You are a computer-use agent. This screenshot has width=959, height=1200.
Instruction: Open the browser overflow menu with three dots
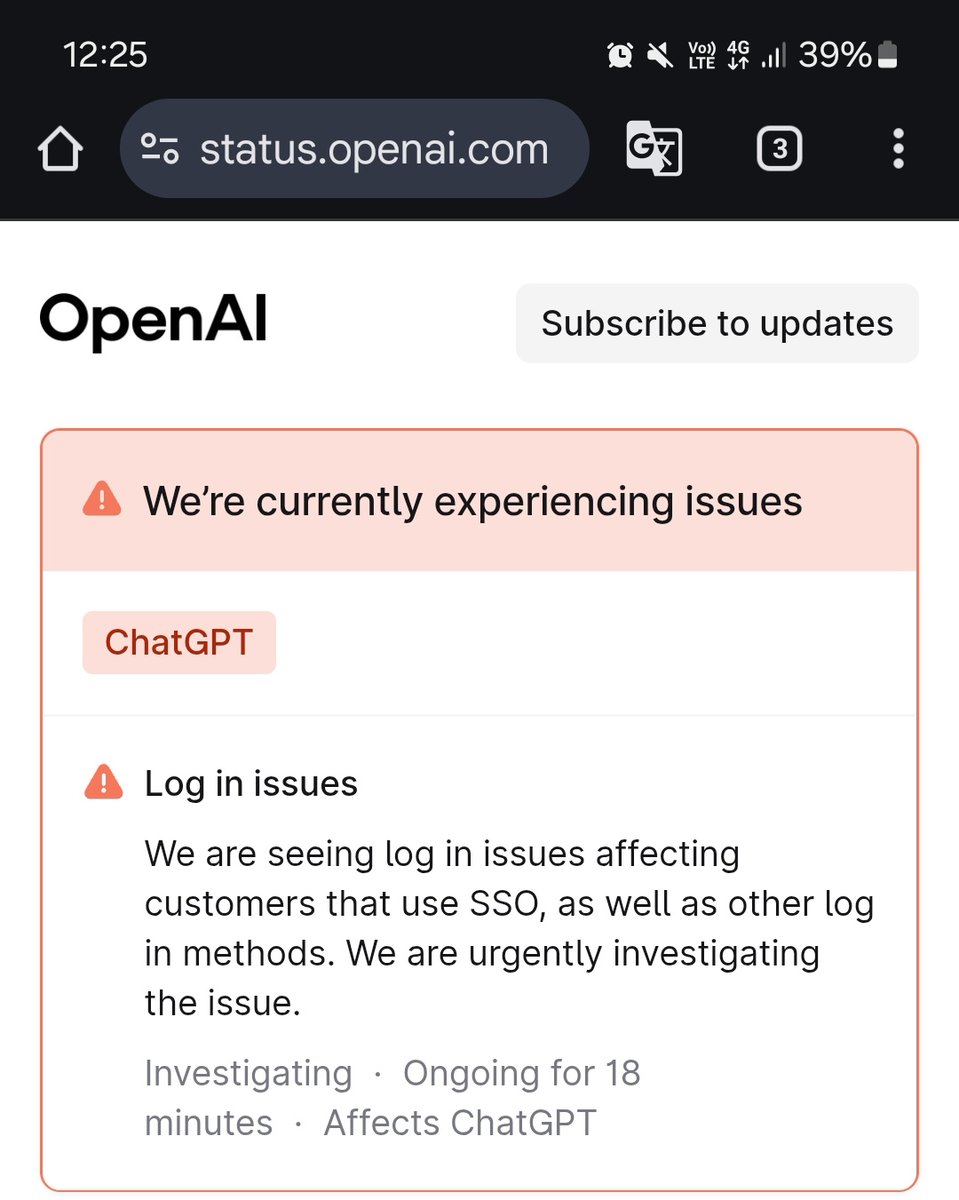point(897,148)
